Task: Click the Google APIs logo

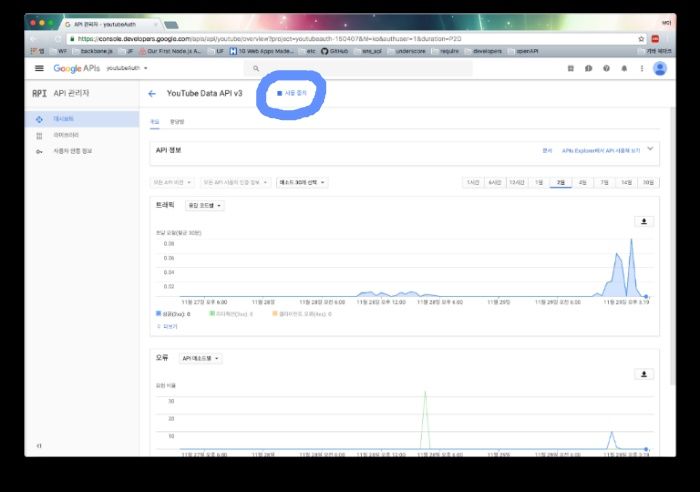Action: point(76,68)
